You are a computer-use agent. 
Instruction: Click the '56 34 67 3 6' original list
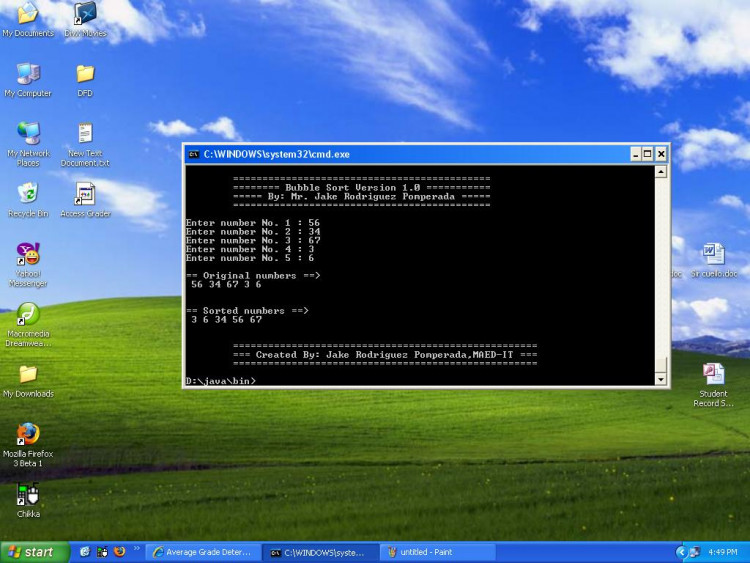[x=226, y=284]
